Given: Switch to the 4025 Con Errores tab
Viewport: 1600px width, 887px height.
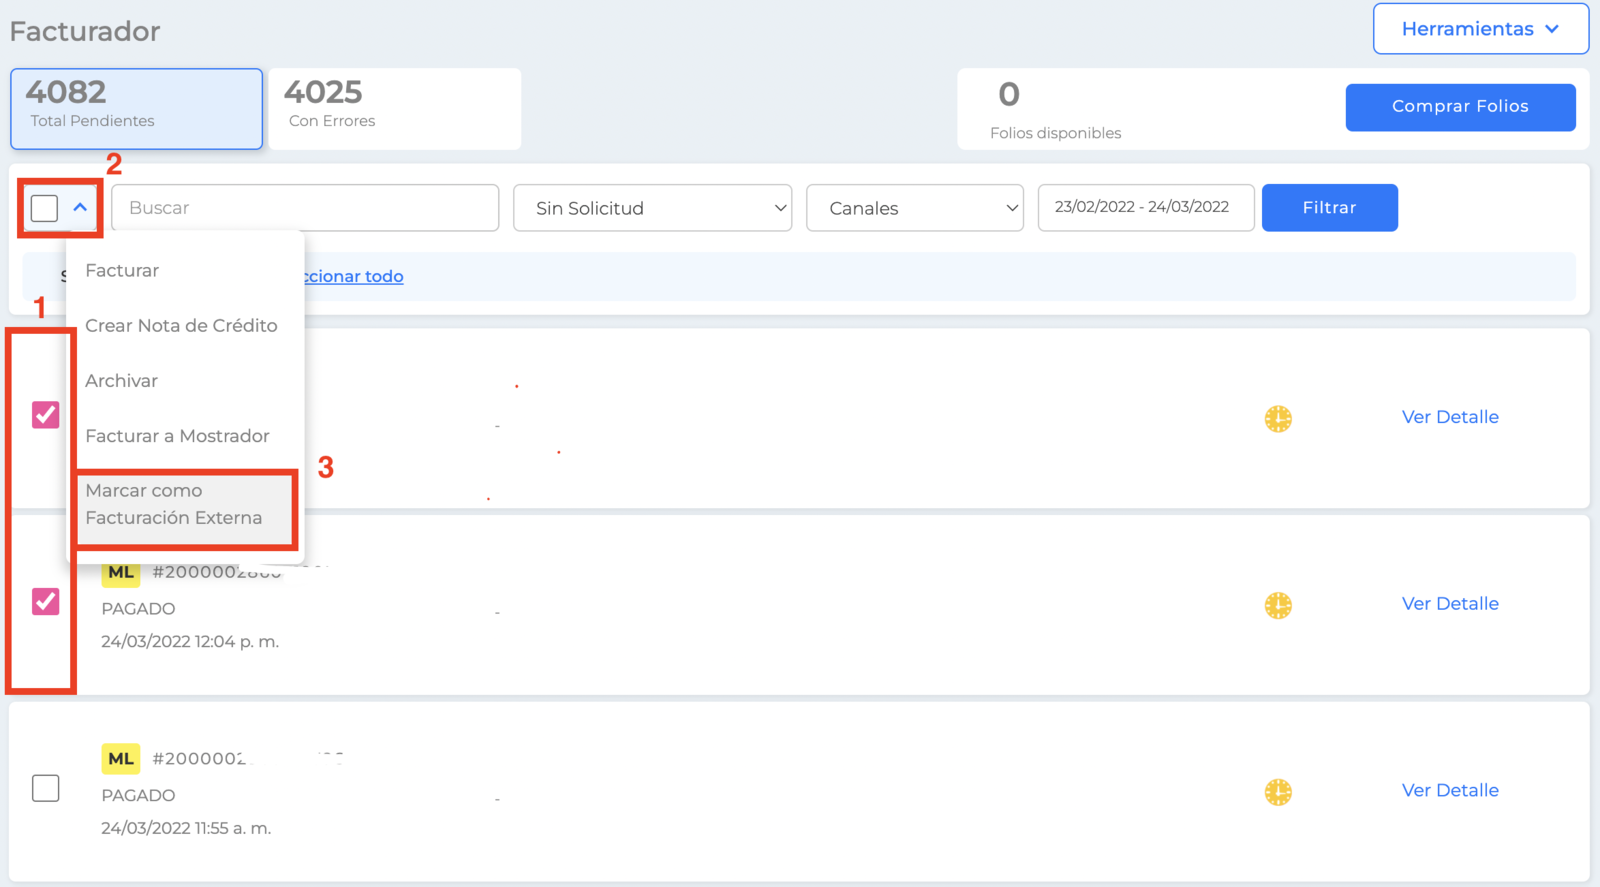Looking at the screenshot, I should tap(395, 109).
